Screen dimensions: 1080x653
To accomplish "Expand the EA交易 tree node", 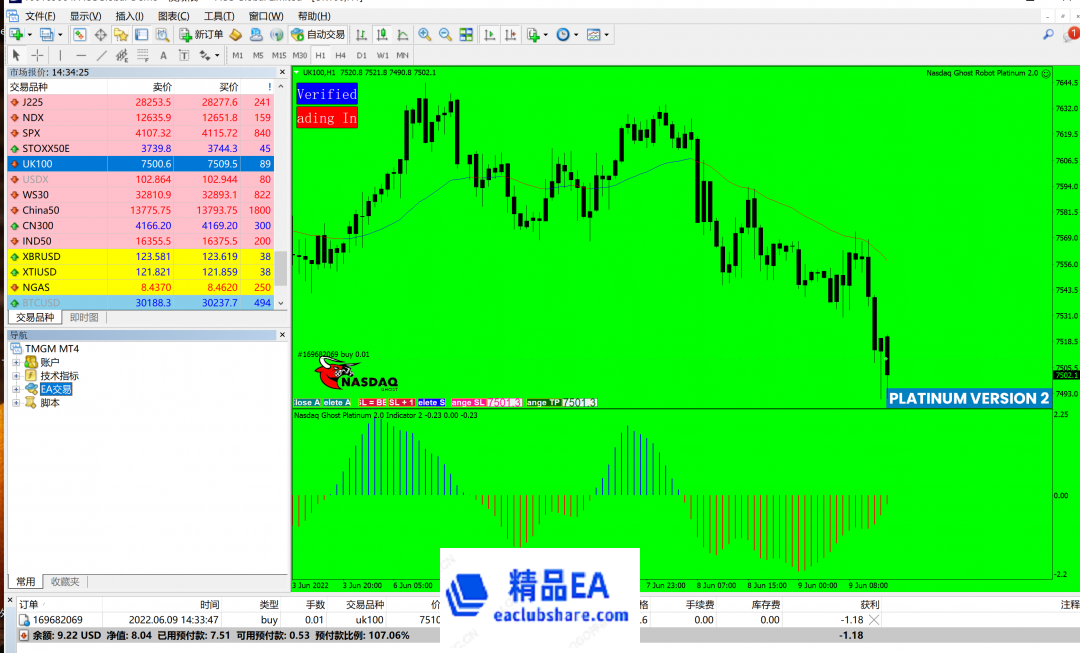I will pos(16,389).
